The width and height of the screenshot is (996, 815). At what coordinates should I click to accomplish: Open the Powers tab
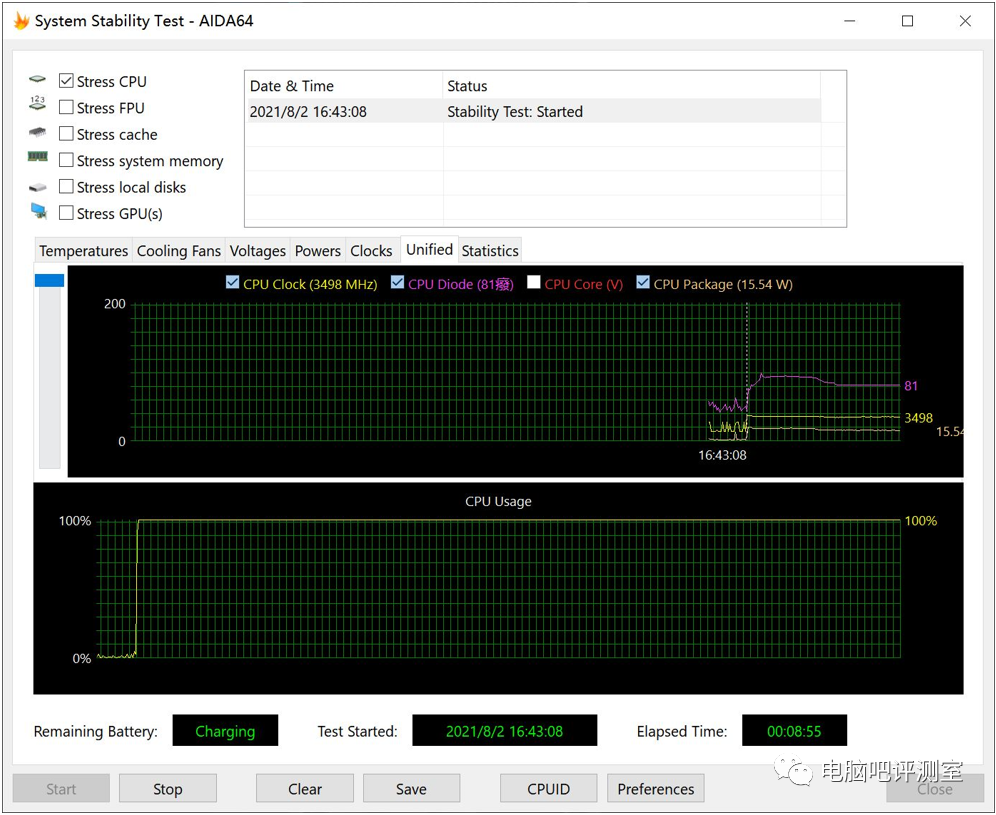click(x=318, y=251)
